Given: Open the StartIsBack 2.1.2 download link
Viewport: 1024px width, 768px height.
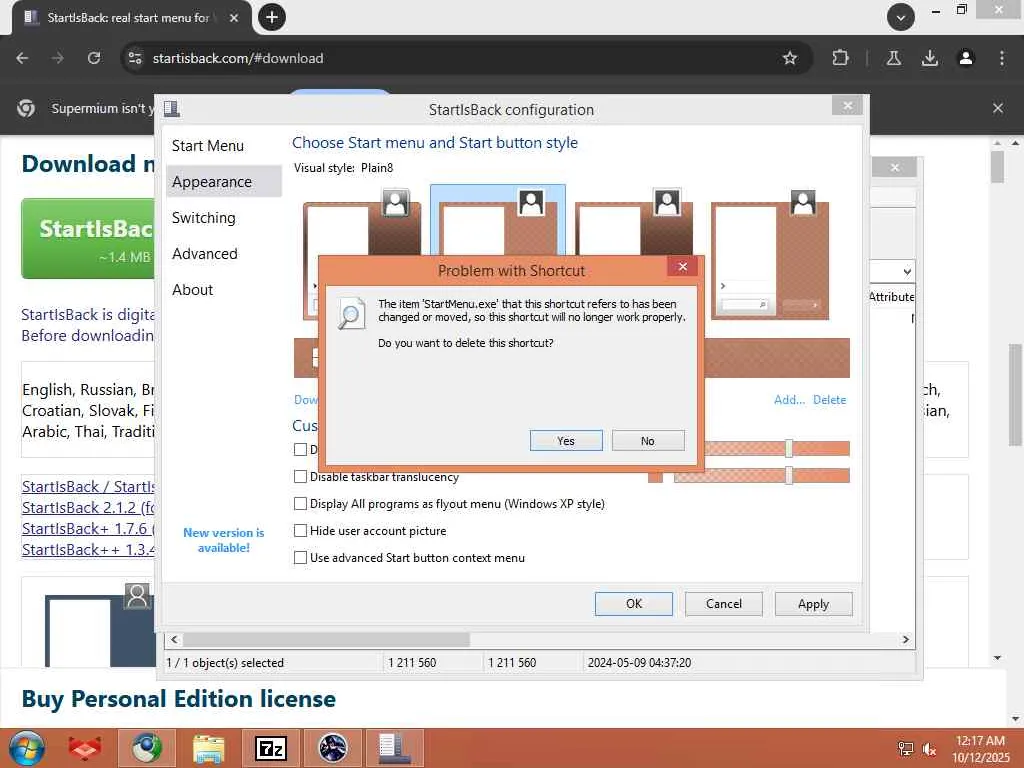Looking at the screenshot, I should click(88, 507).
